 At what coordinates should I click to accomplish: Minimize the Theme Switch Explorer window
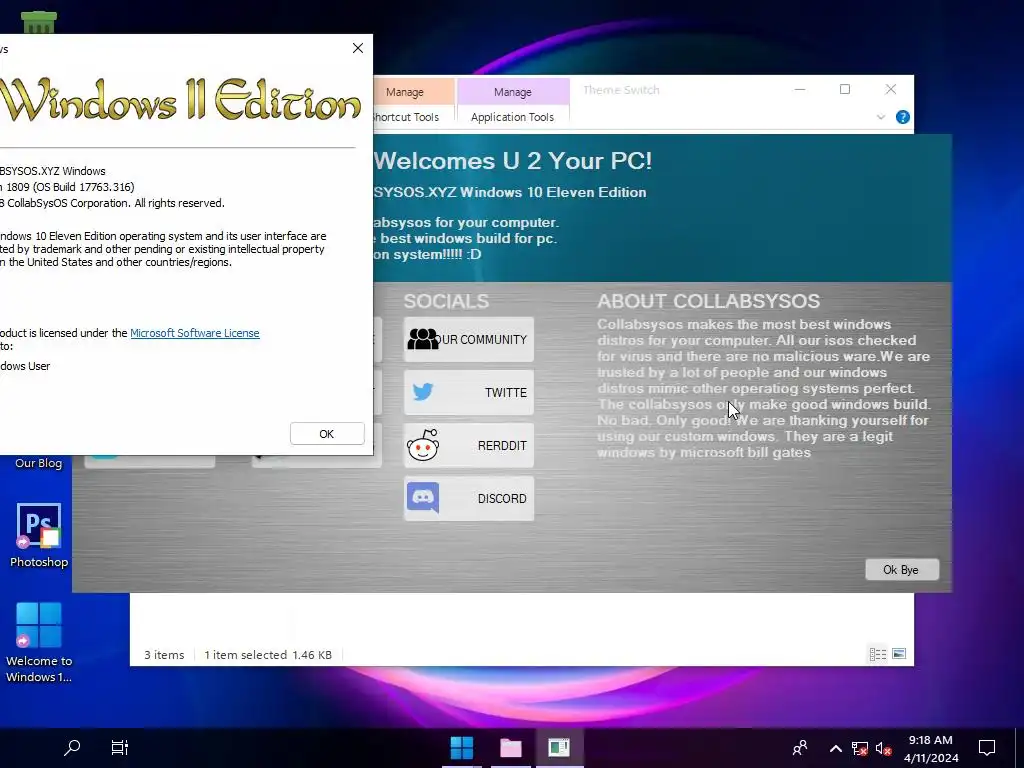click(x=800, y=89)
